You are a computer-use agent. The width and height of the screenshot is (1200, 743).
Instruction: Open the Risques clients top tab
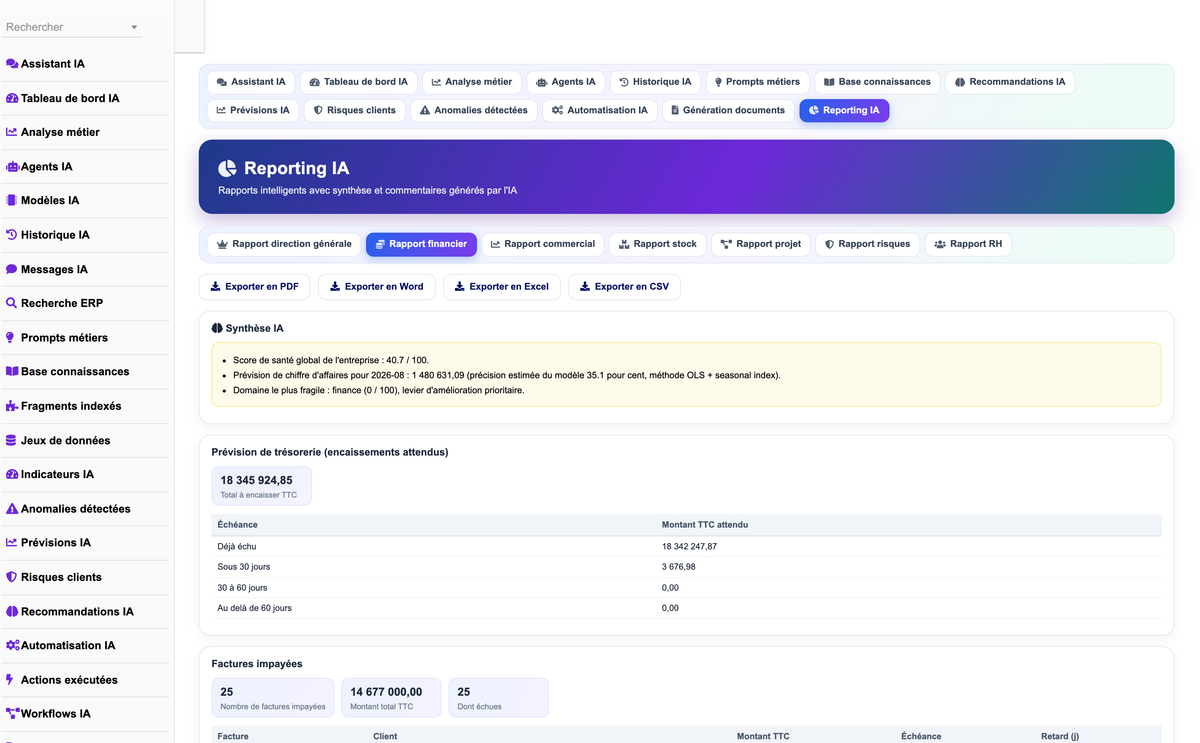click(355, 110)
